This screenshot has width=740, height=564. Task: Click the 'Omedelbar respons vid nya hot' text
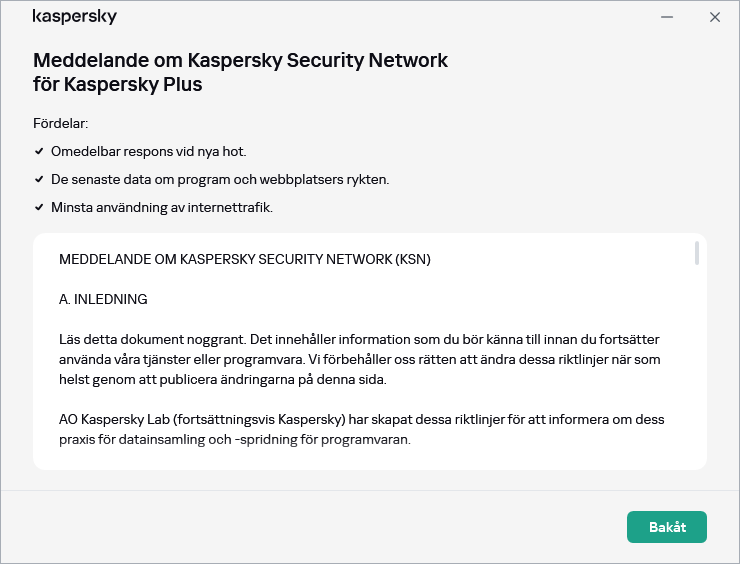coord(148,152)
